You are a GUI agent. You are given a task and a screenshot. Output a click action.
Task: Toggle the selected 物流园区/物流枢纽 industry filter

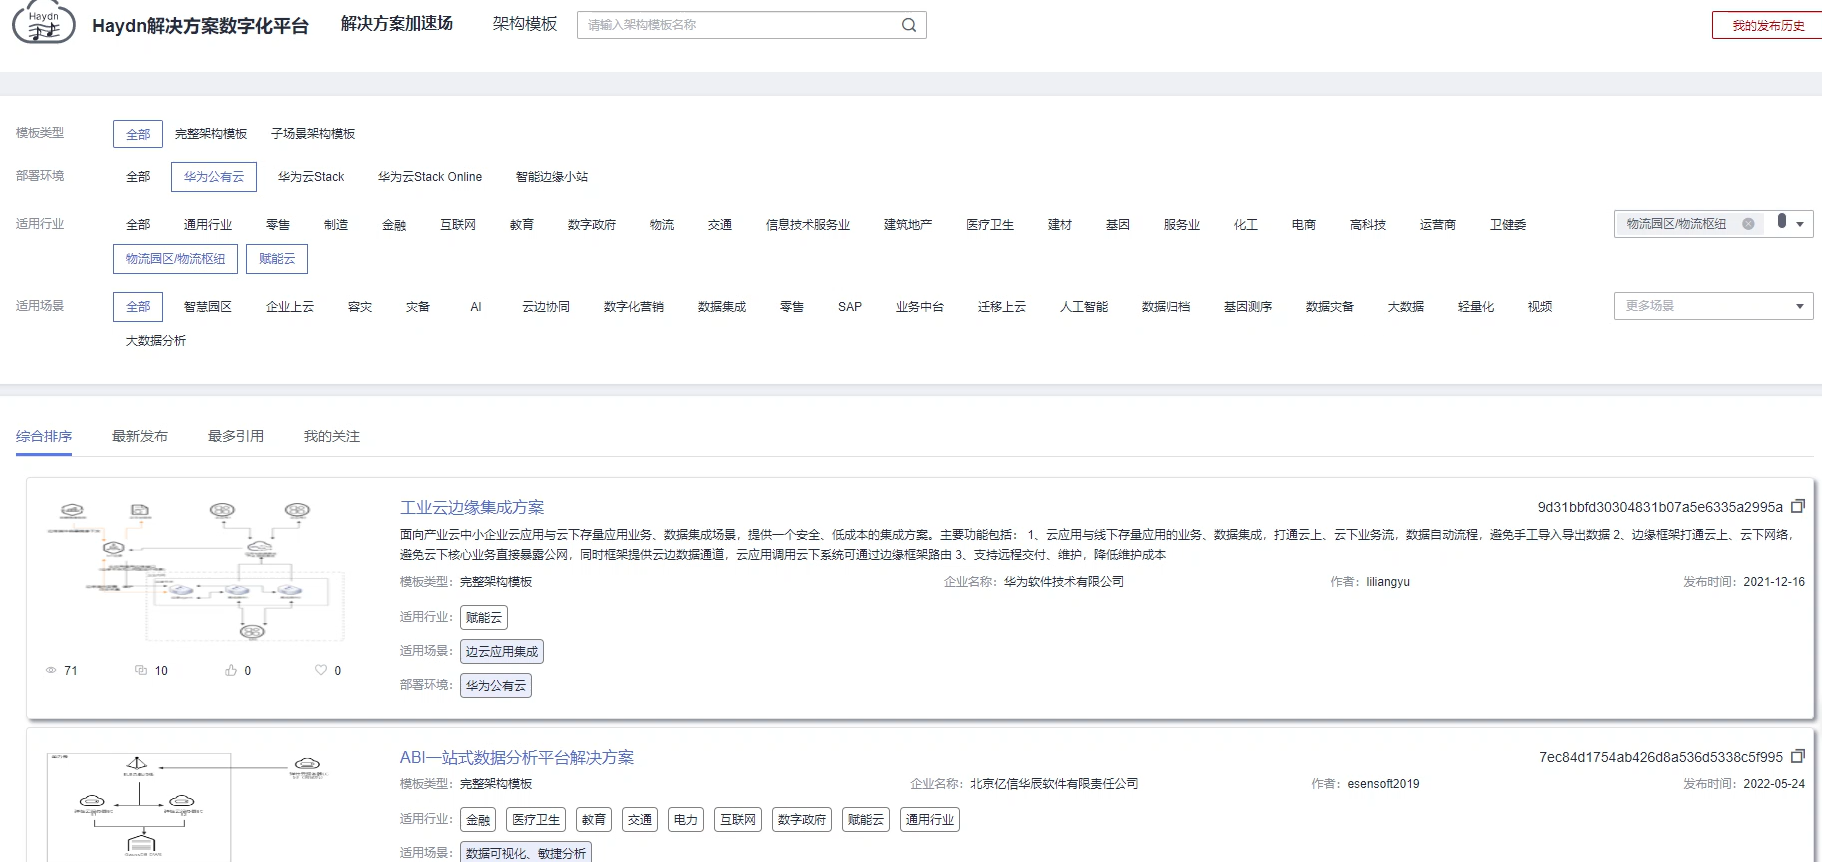pyautogui.click(x=176, y=259)
